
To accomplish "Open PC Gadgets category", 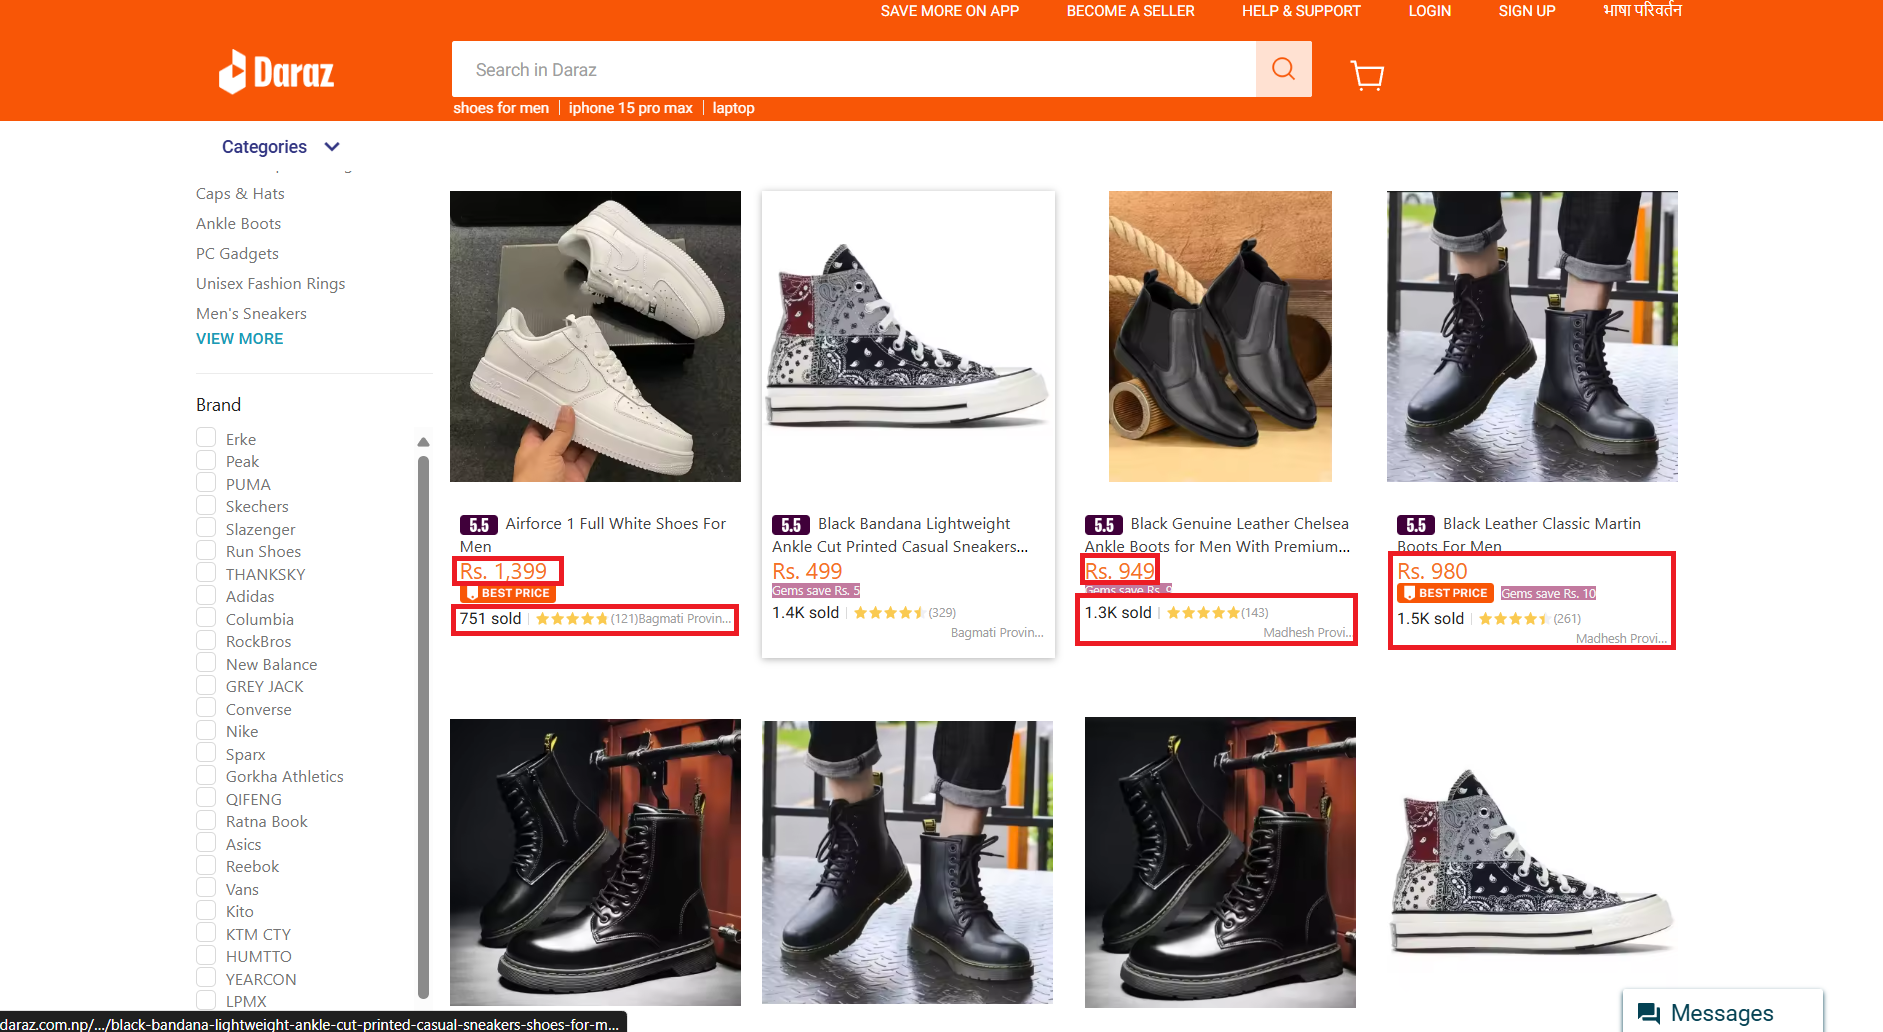I will pos(237,254).
